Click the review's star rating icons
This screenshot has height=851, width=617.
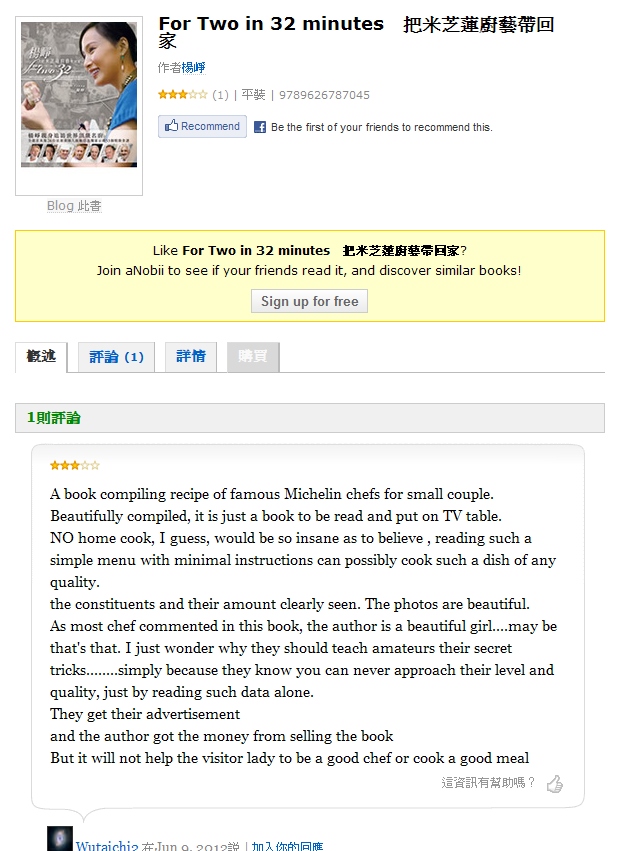tap(75, 466)
